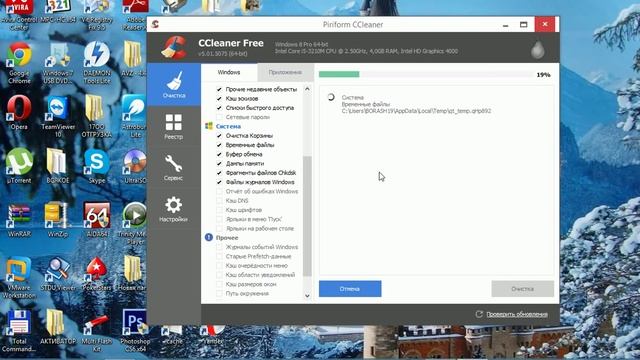The height and width of the screenshot is (360, 640).
Task: Open TeamViewer 10 desktop shortcut
Action: (x=58, y=117)
